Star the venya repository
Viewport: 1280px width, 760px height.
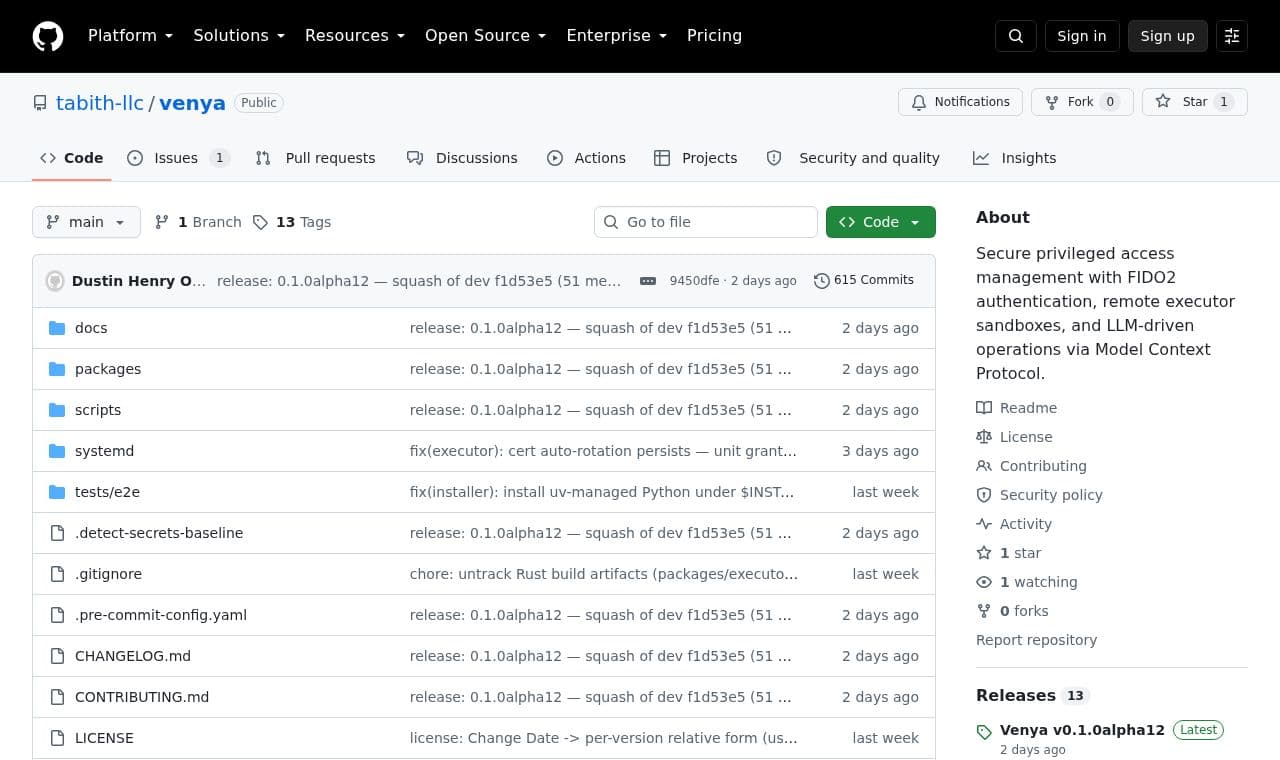click(1194, 102)
